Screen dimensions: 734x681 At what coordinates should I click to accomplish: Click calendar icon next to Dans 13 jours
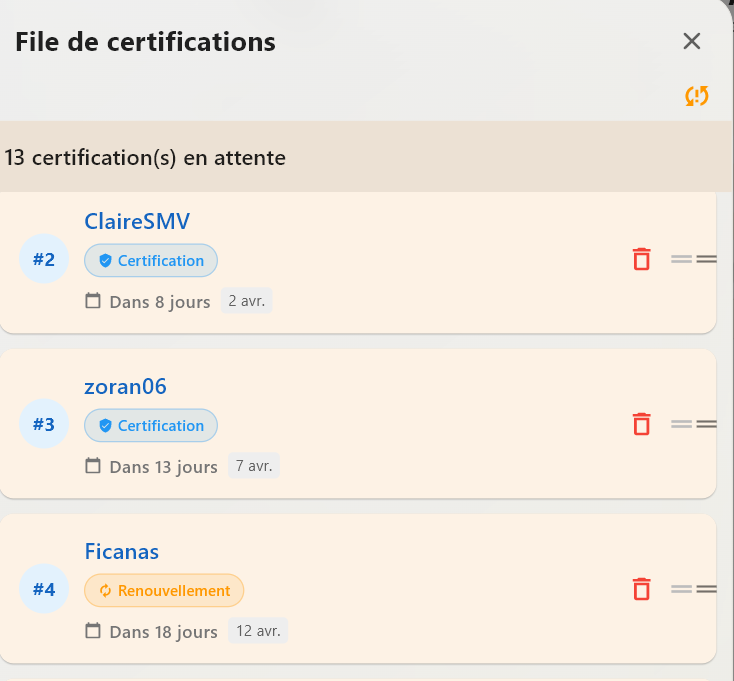pos(94,466)
